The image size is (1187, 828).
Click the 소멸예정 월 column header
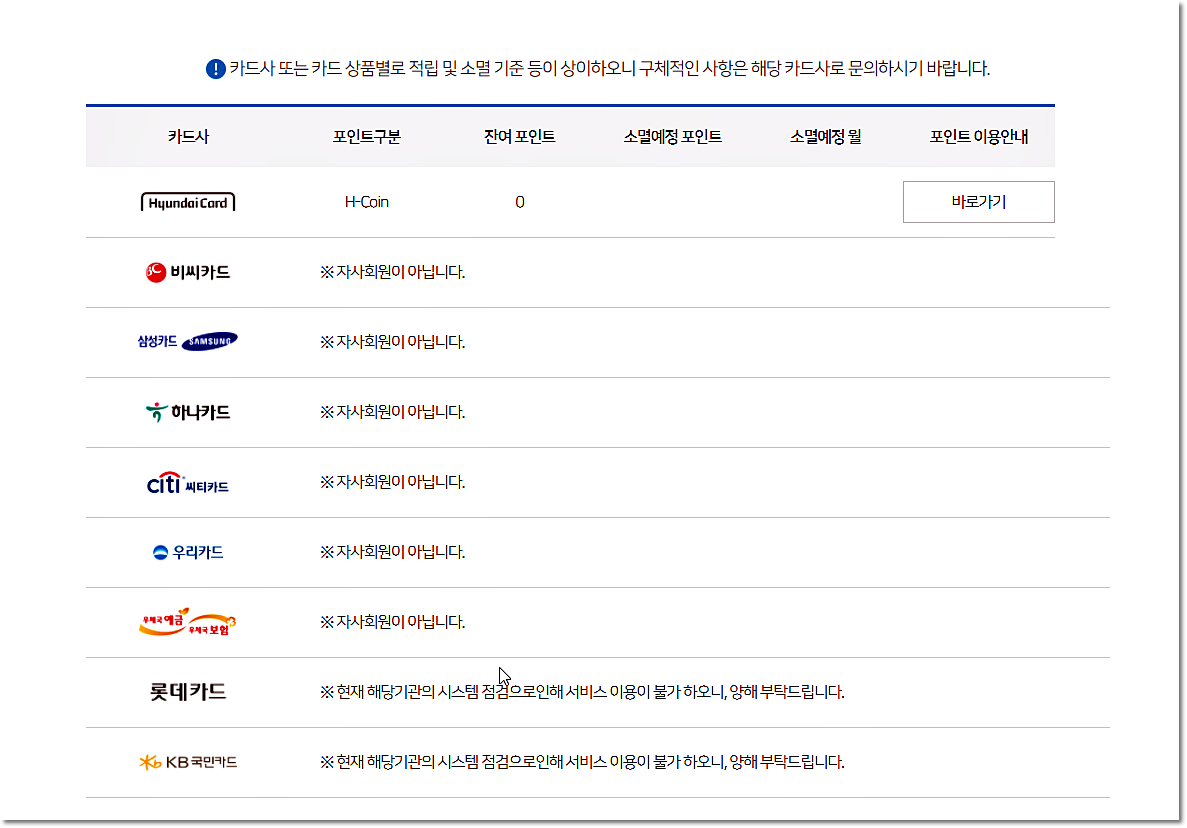[825, 136]
